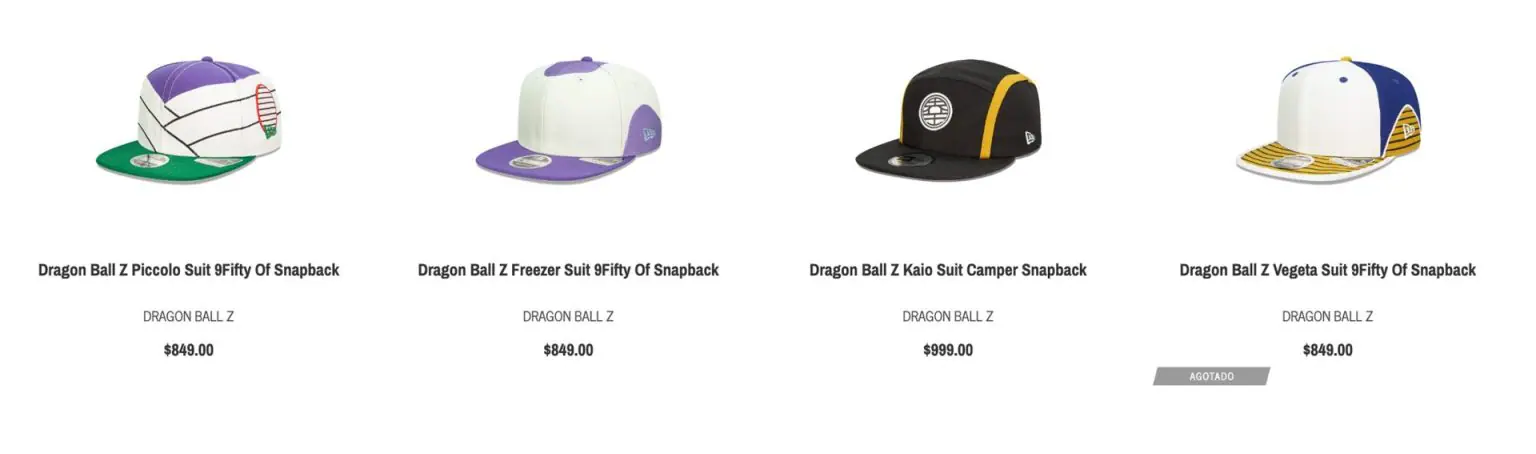Click DRAGON BALL Z brand under Piccolo cap
1536x454 pixels.
coord(188,317)
